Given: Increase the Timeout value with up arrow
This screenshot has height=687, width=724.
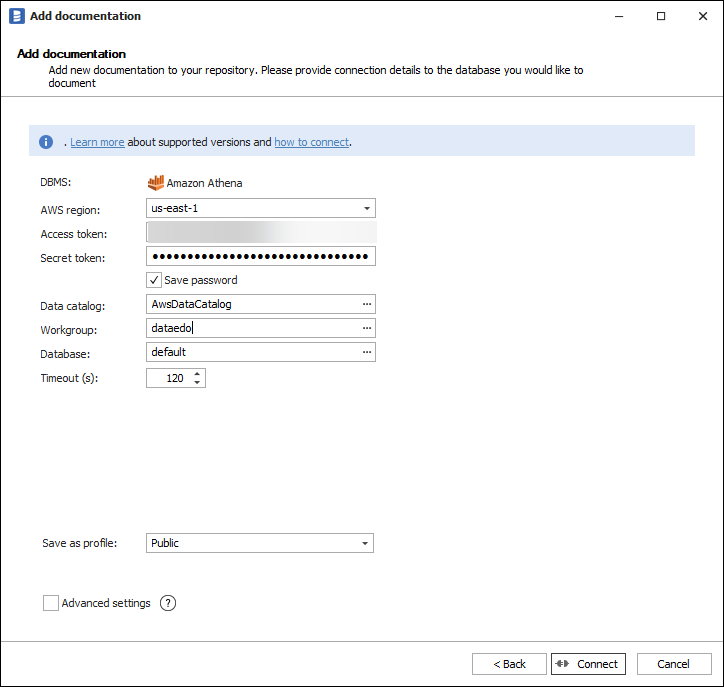Looking at the screenshot, I should [197, 374].
